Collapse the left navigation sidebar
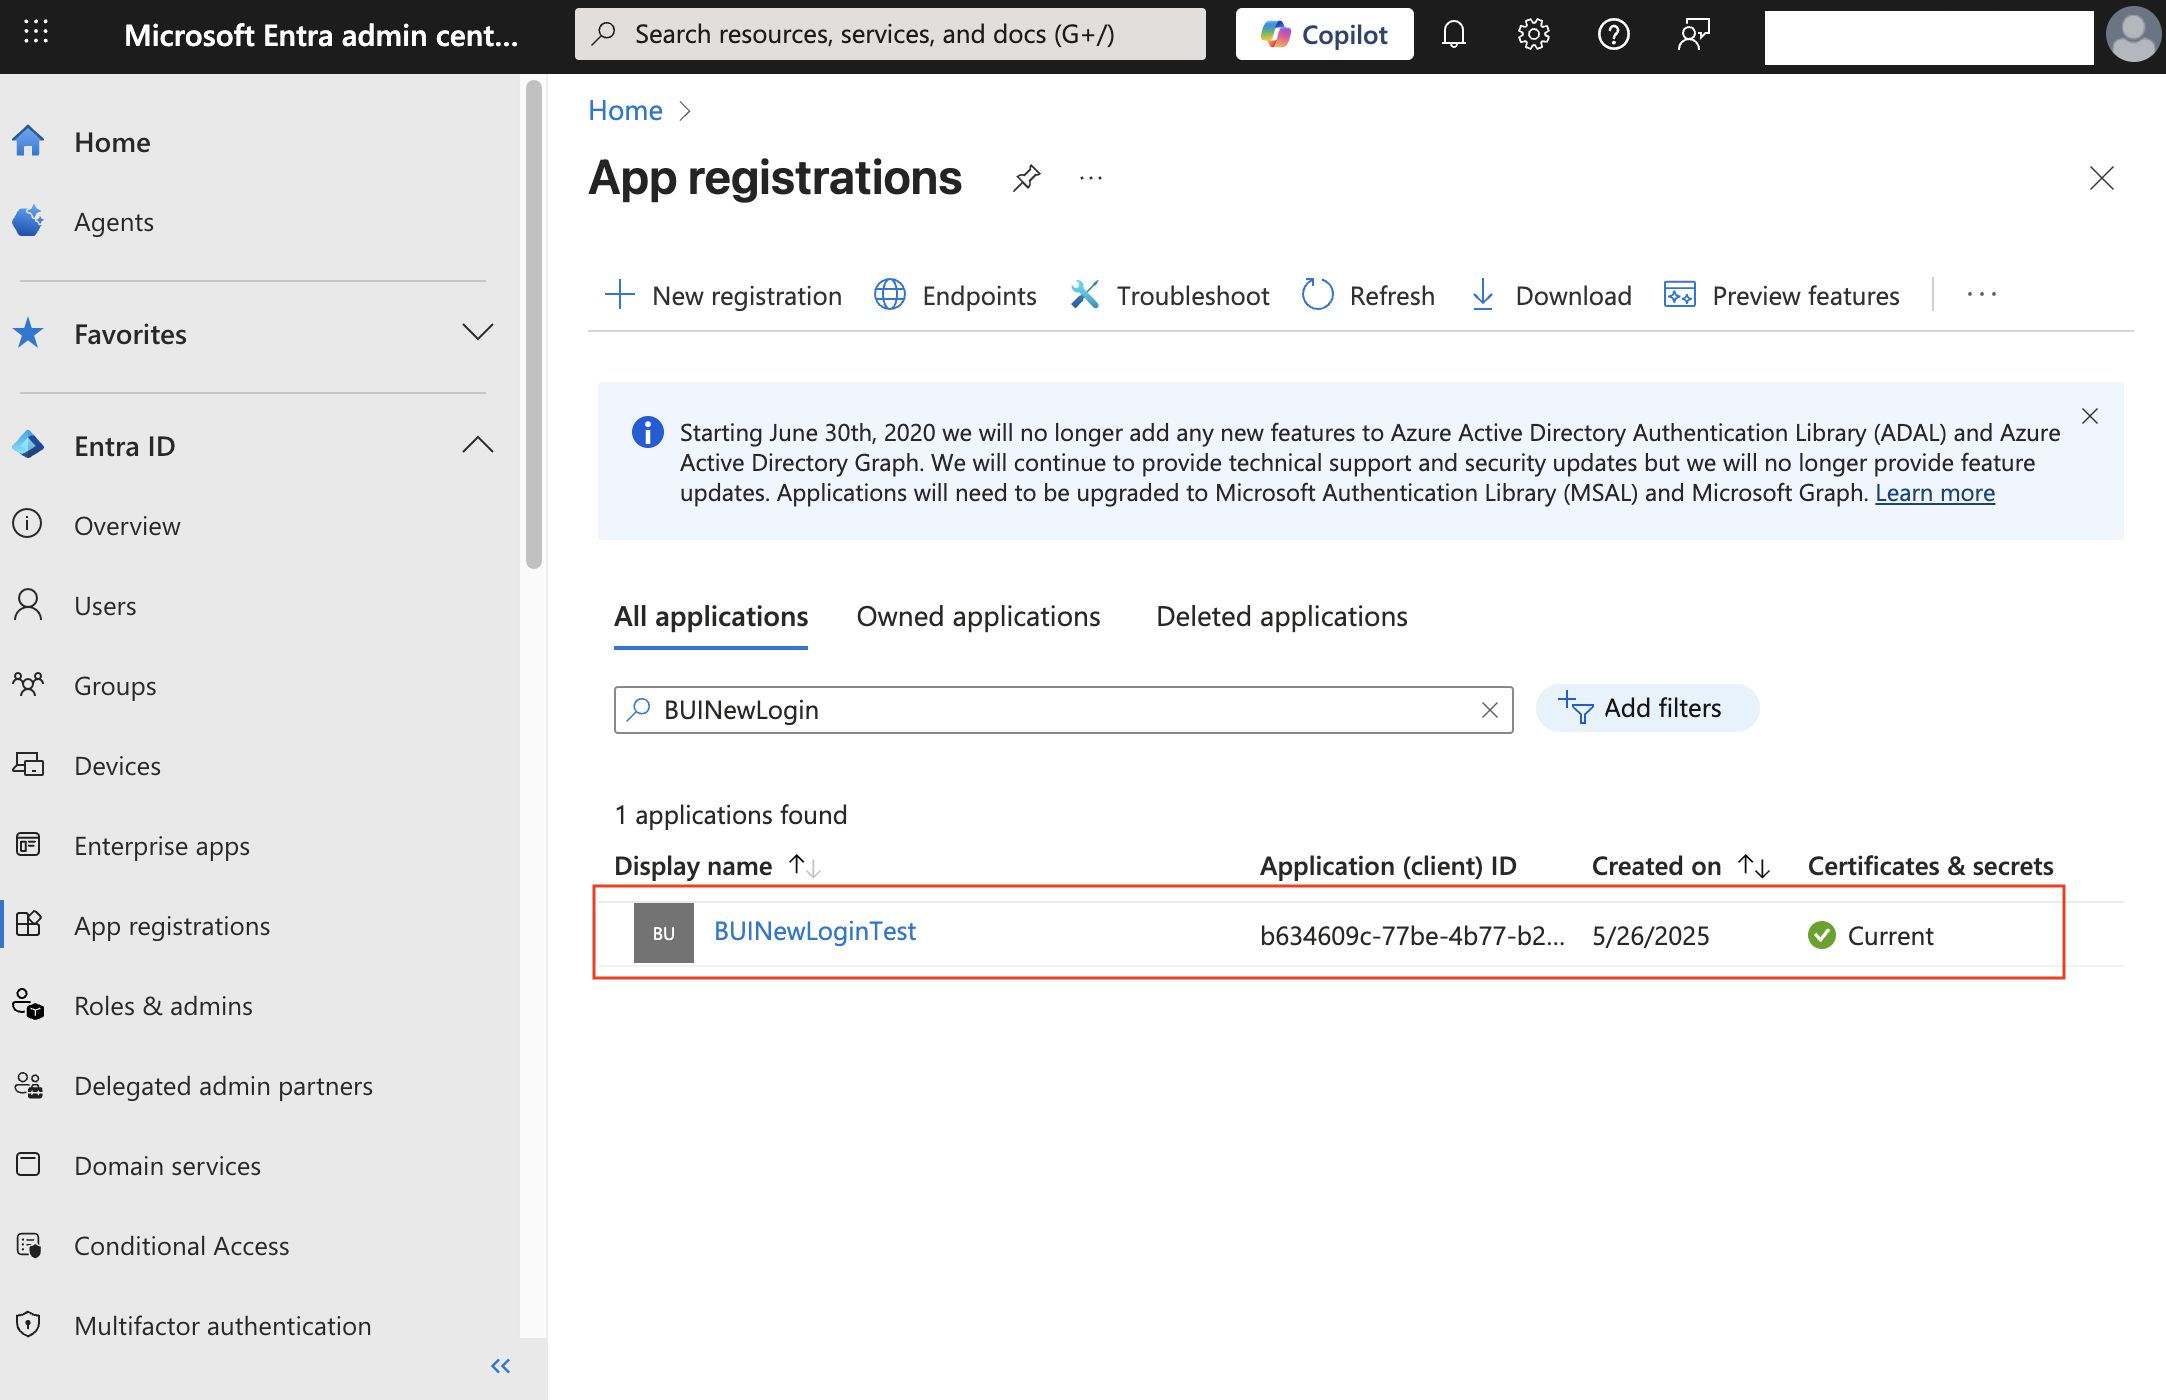 (x=500, y=1365)
